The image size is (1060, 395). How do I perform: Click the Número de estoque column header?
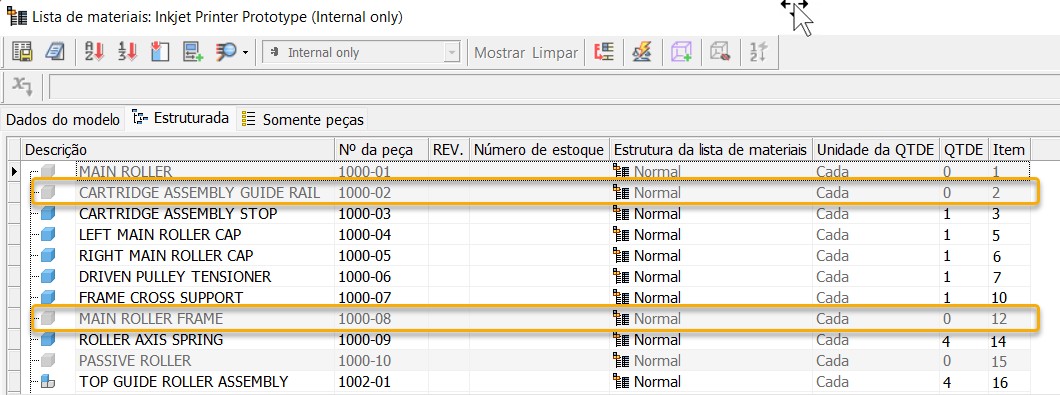click(x=539, y=149)
